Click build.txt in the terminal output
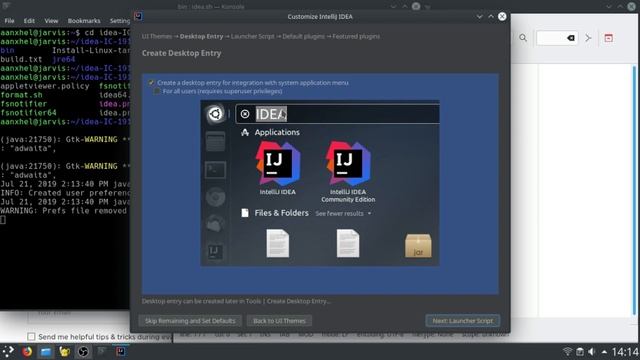The height and width of the screenshot is (360, 640). click(x=21, y=59)
